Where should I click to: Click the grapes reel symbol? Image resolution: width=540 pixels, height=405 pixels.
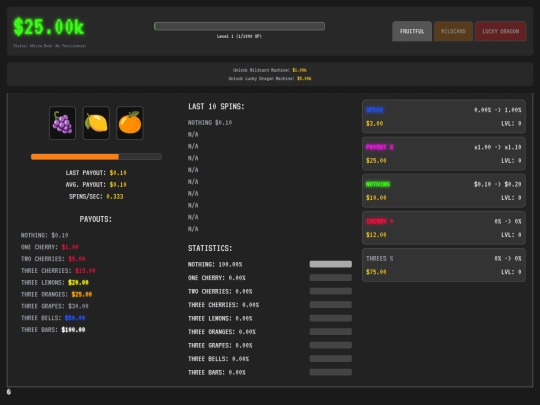(62, 123)
